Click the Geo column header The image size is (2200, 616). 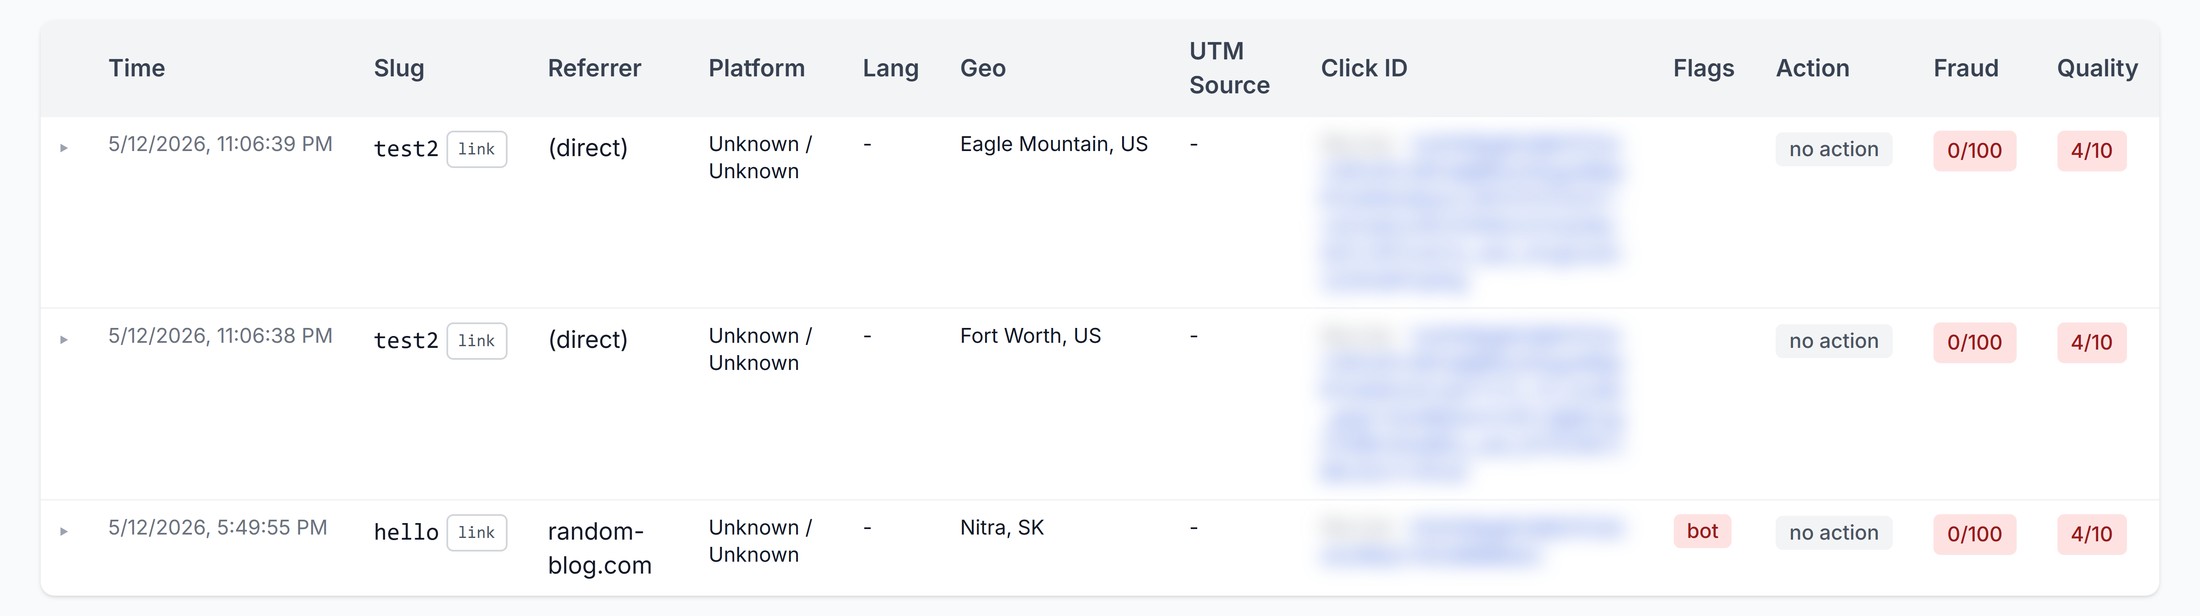pyautogui.click(x=983, y=68)
